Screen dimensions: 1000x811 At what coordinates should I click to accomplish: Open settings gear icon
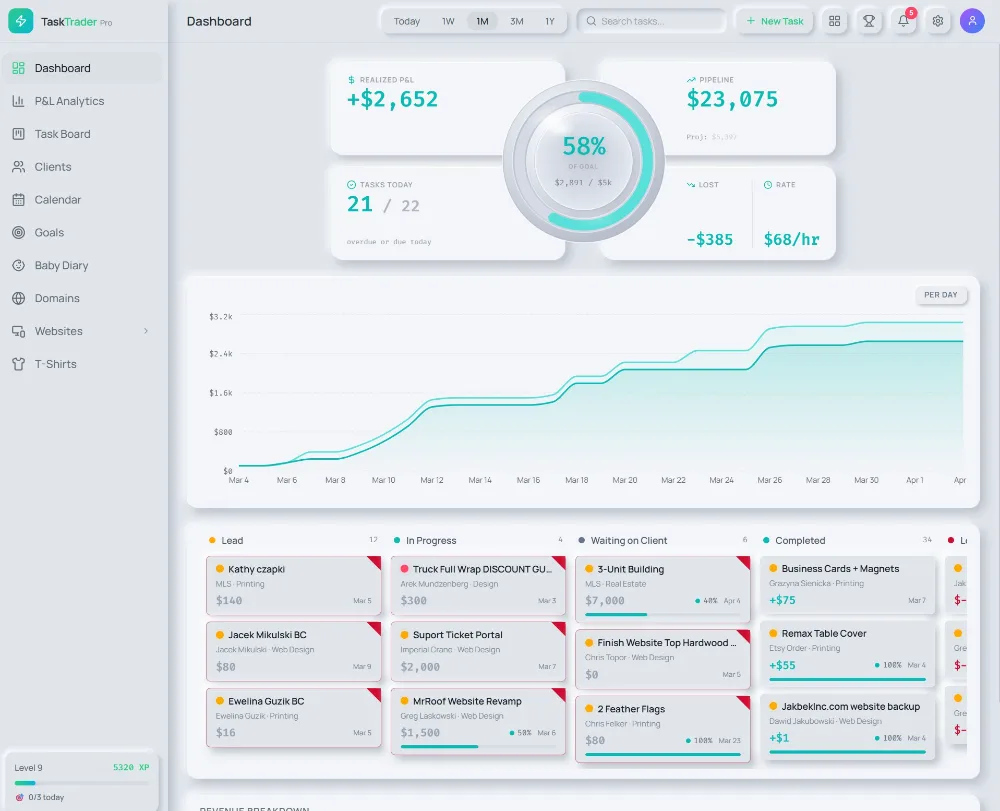pos(937,21)
